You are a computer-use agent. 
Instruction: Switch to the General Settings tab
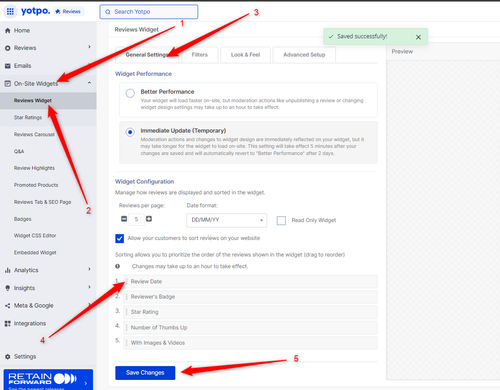pos(147,55)
